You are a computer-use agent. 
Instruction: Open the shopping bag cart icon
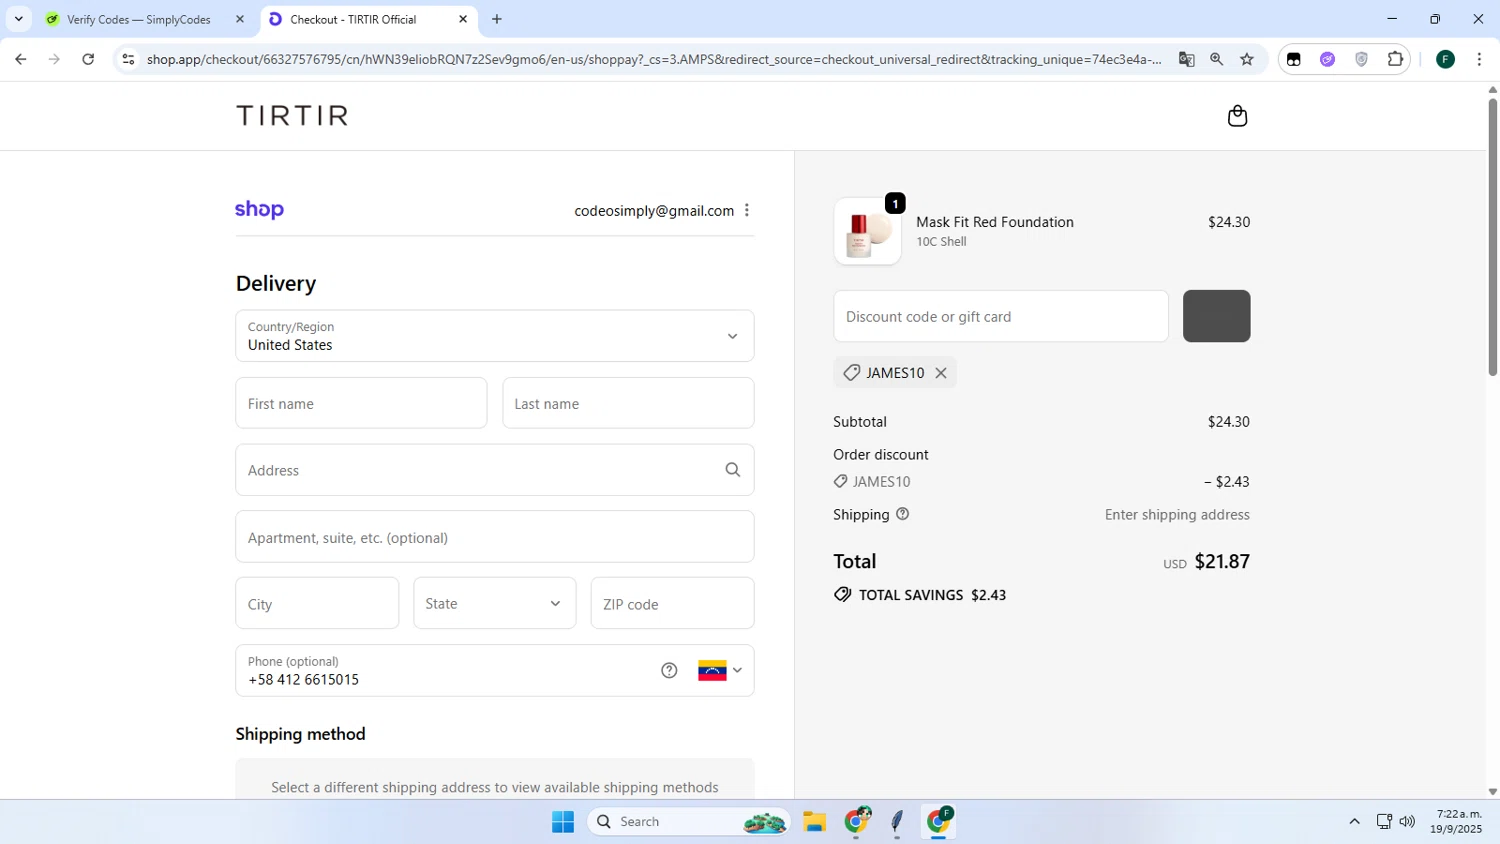pyautogui.click(x=1237, y=116)
